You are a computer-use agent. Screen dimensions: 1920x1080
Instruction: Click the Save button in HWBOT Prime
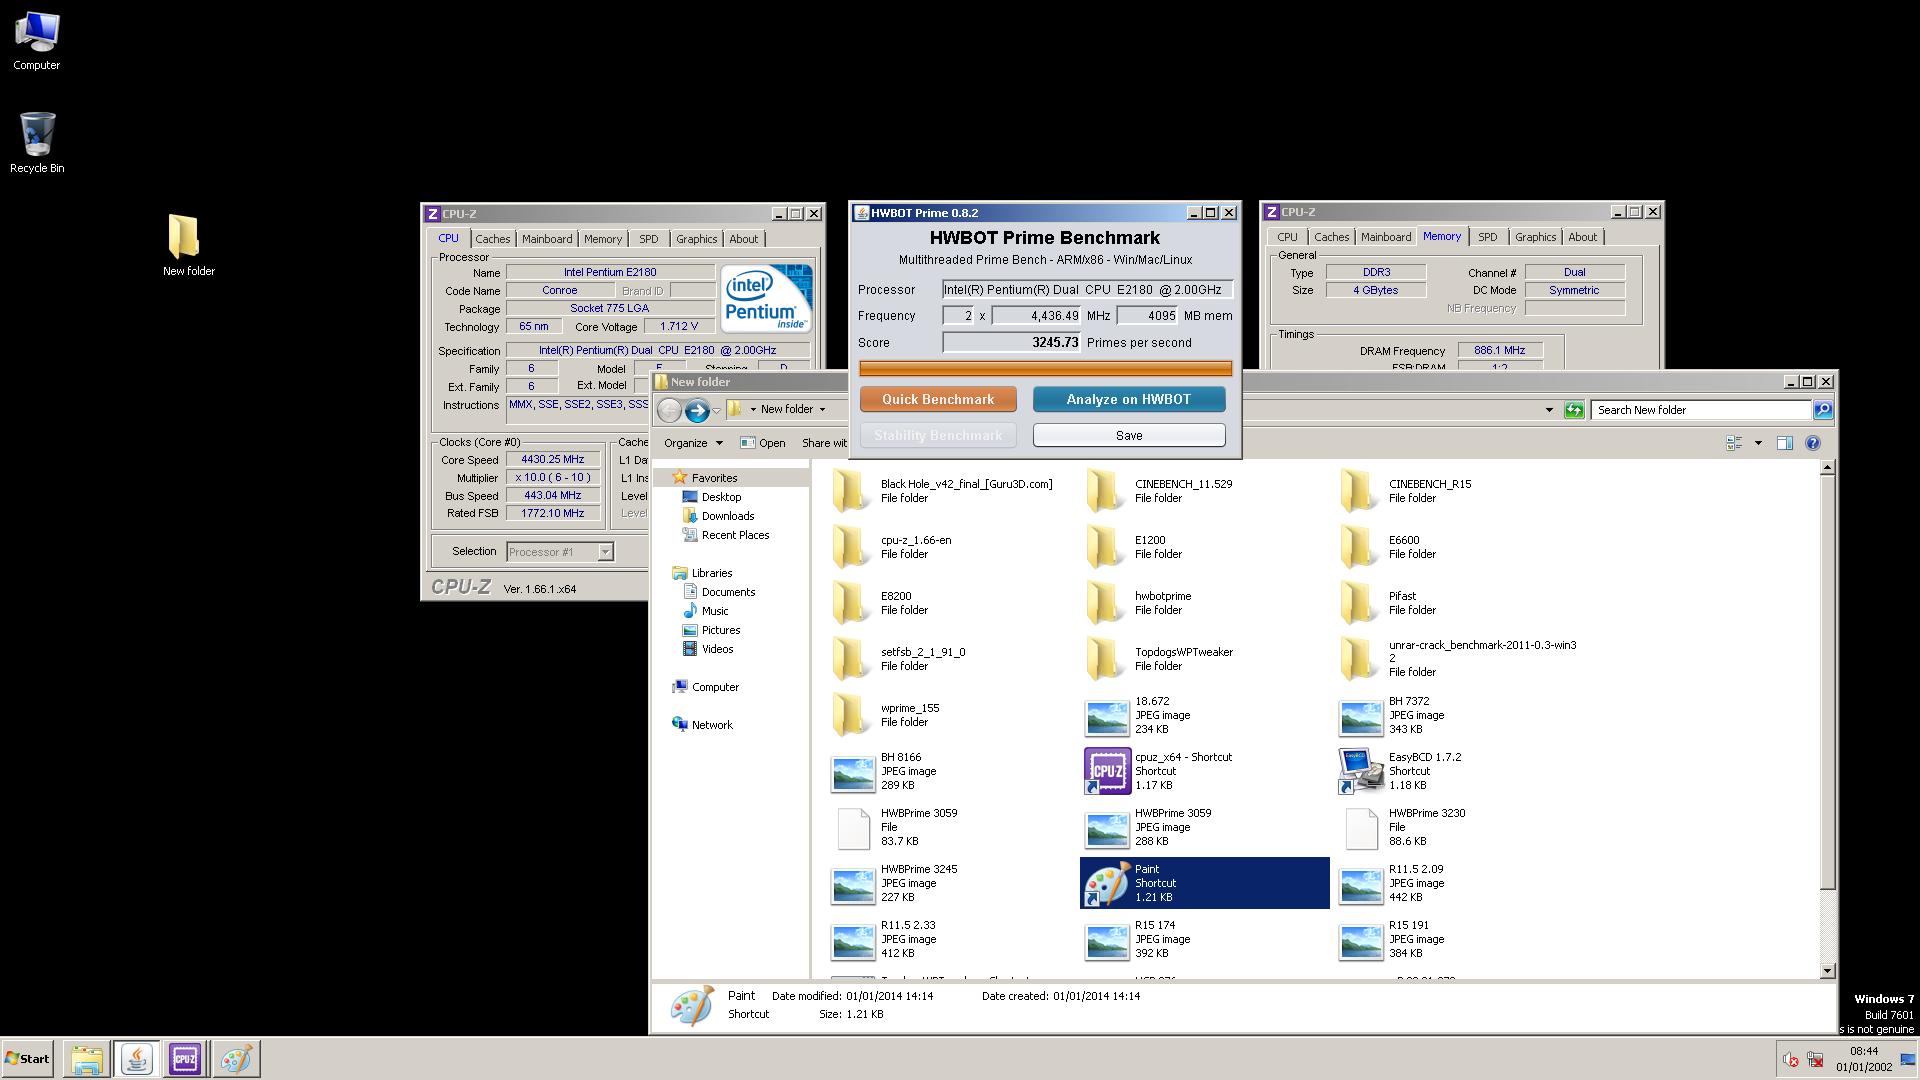click(x=1128, y=435)
